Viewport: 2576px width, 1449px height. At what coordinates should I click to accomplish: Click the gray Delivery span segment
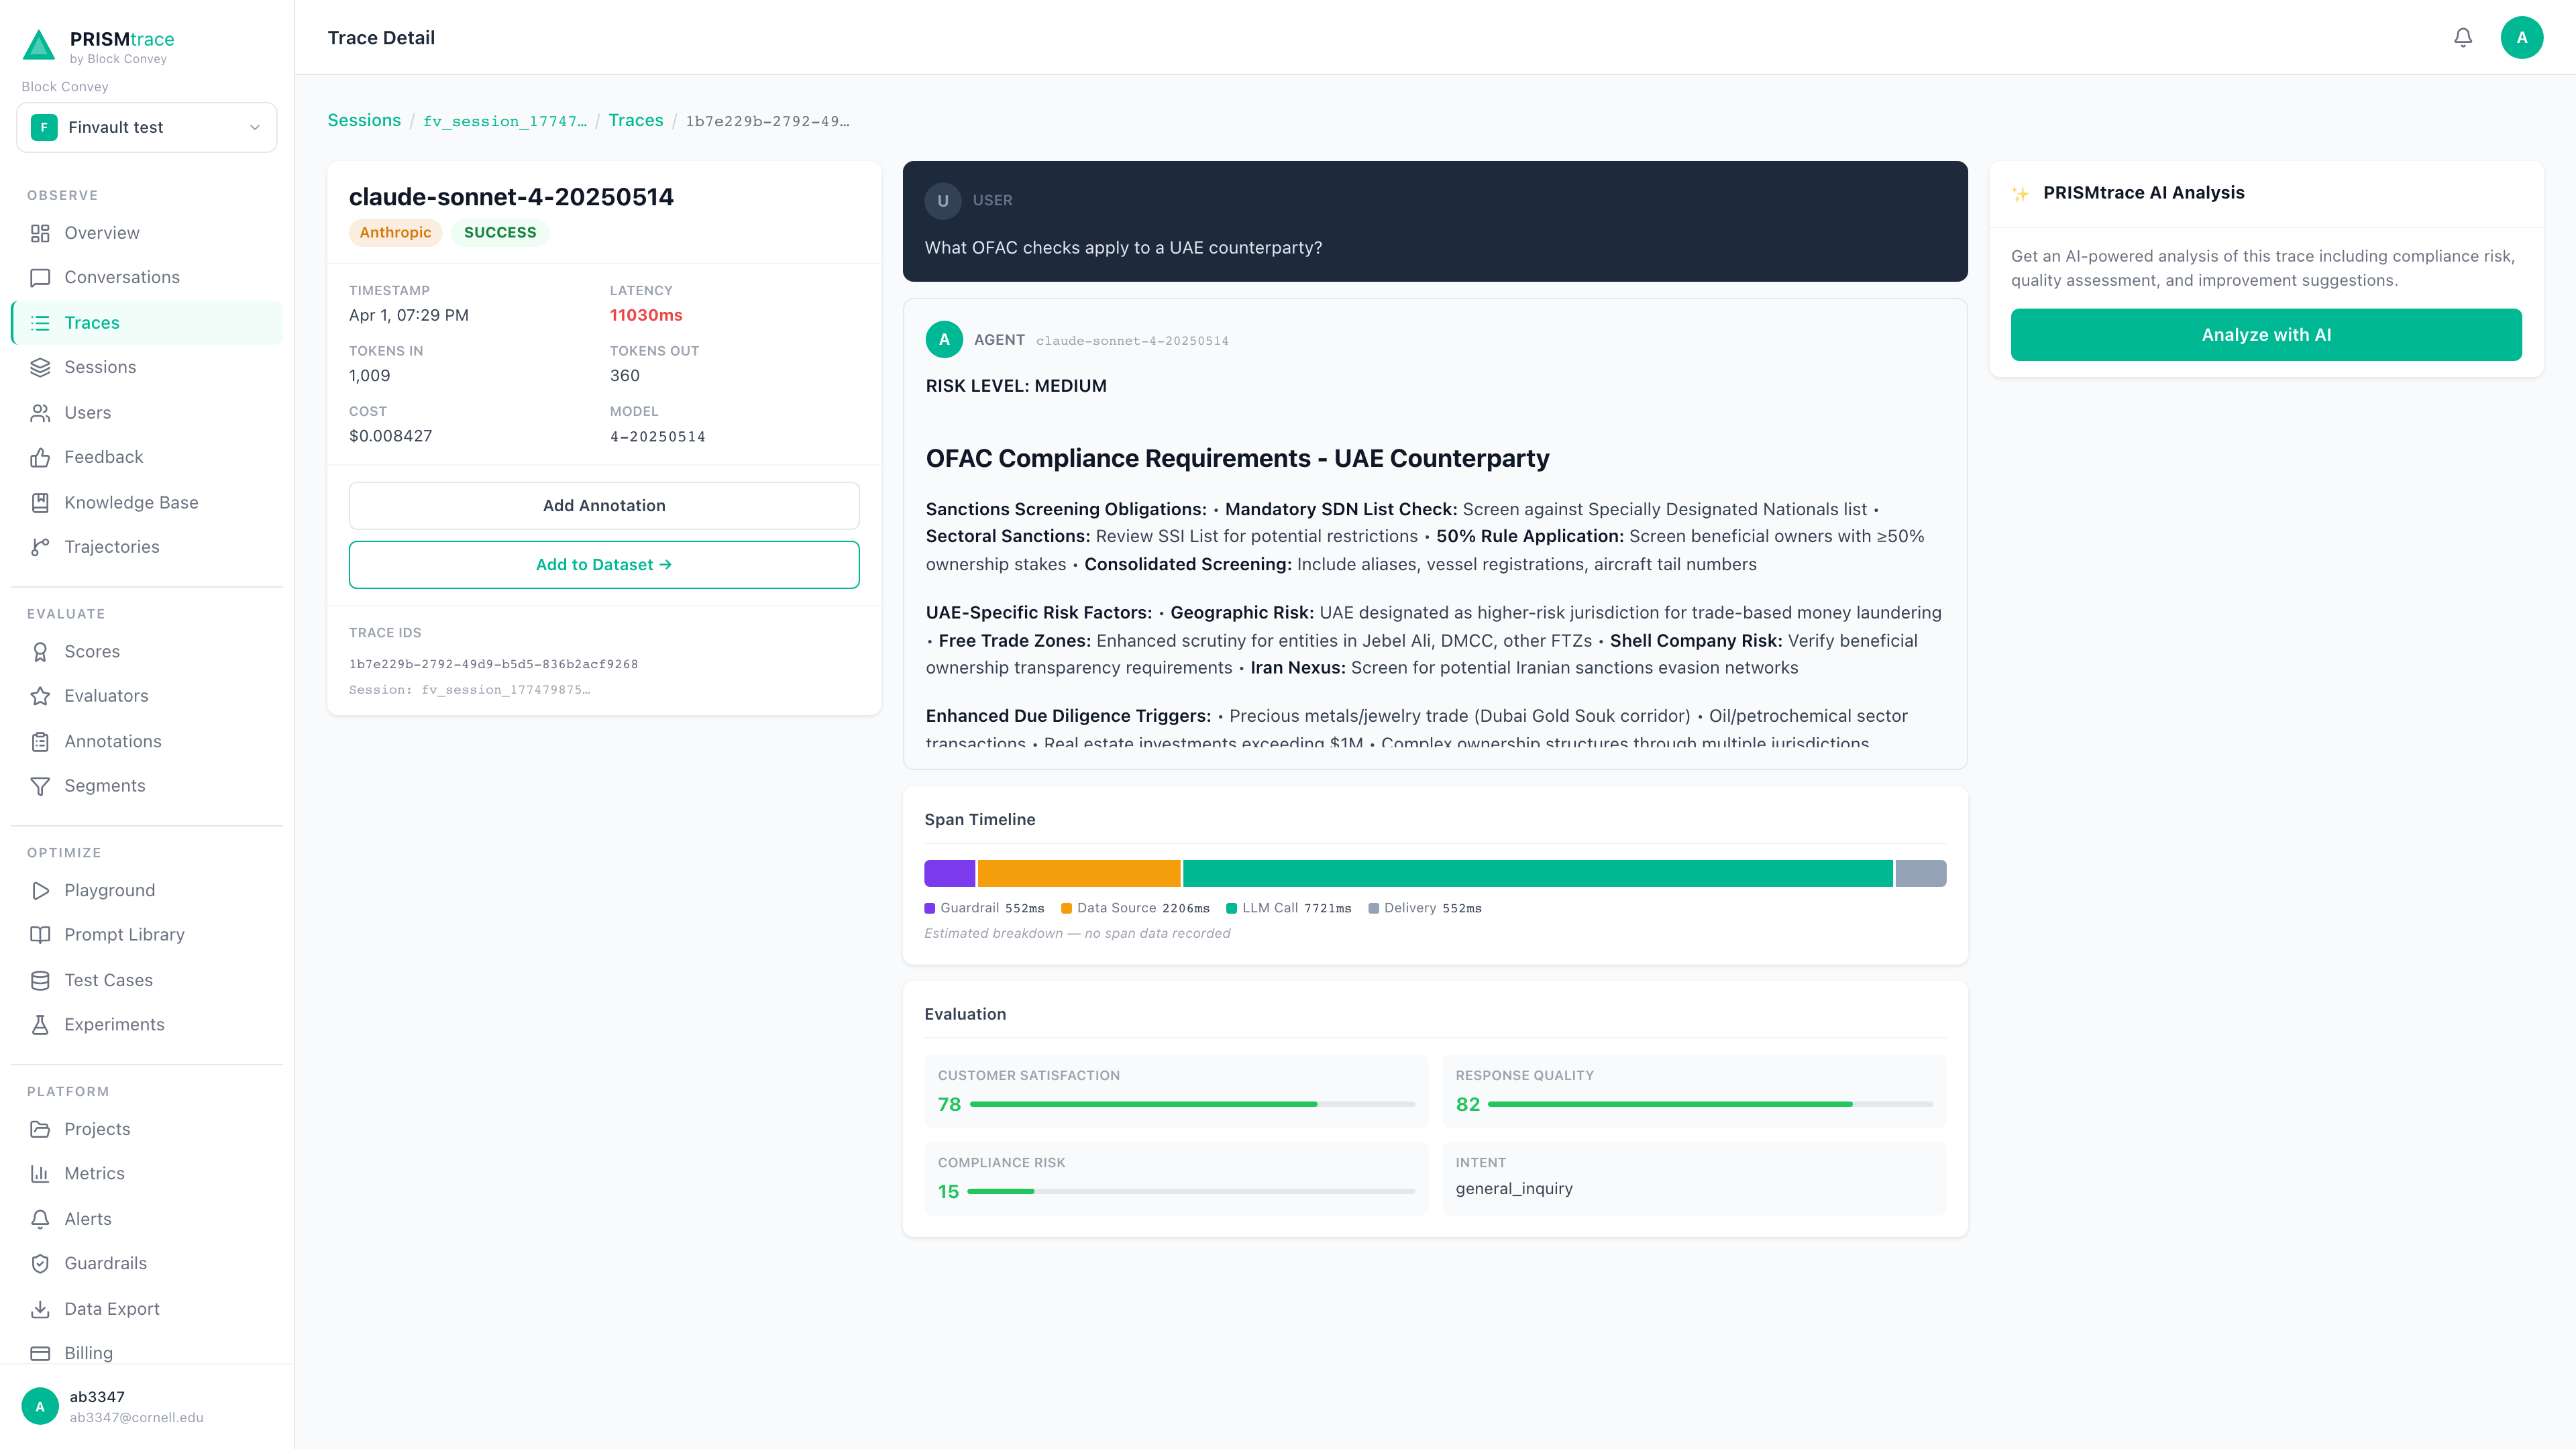1921,873
